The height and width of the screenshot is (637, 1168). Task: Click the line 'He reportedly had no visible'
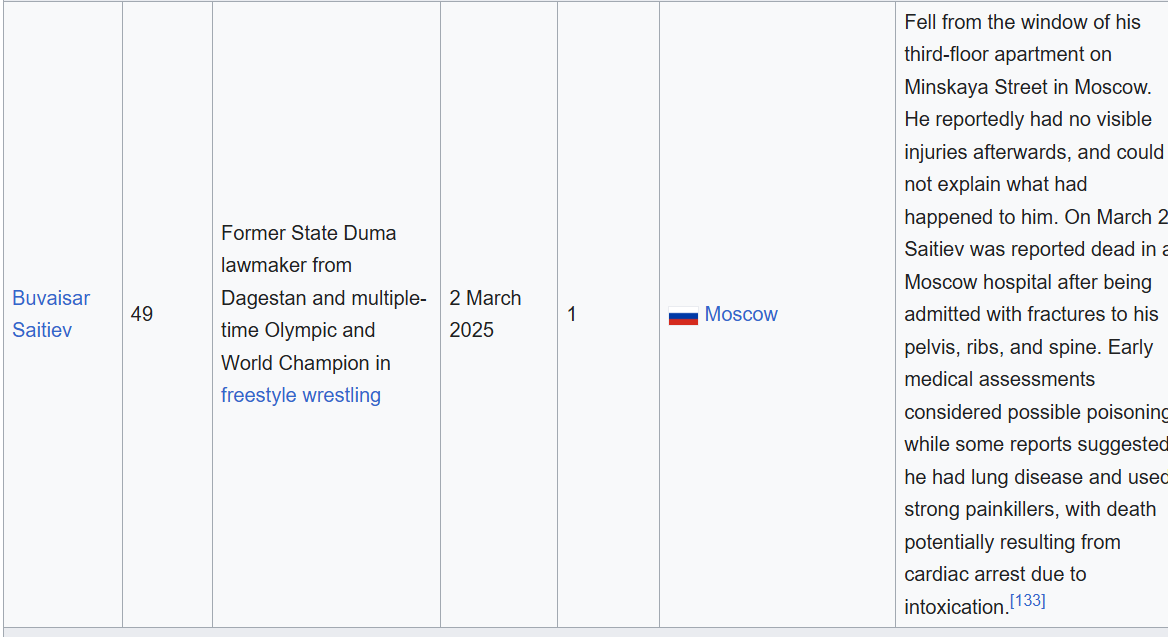coord(1027,119)
